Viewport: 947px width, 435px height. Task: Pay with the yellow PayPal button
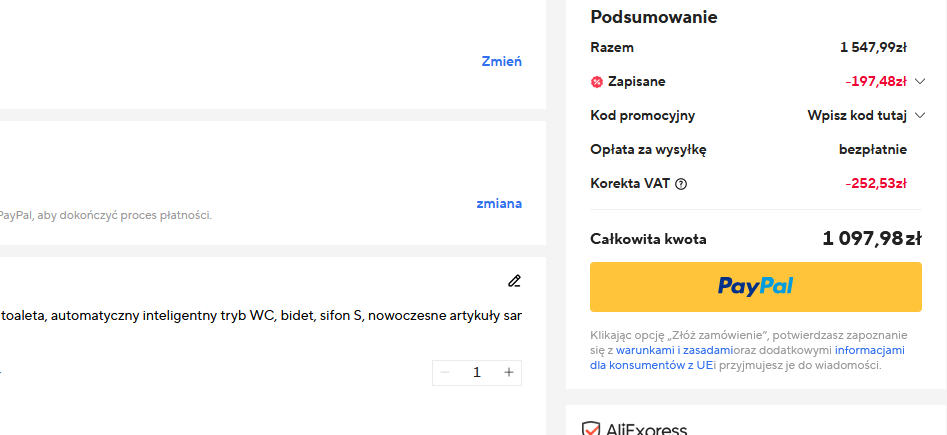(x=755, y=287)
